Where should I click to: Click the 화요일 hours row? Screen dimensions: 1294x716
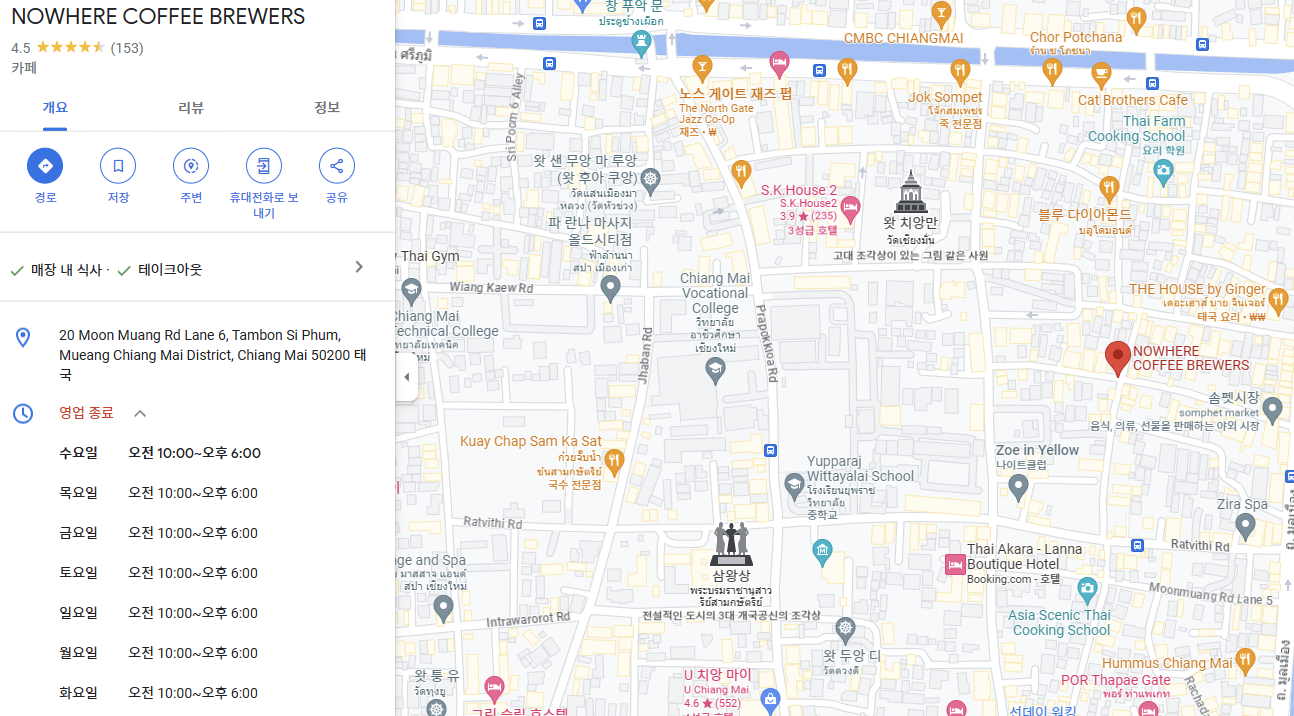pos(160,693)
